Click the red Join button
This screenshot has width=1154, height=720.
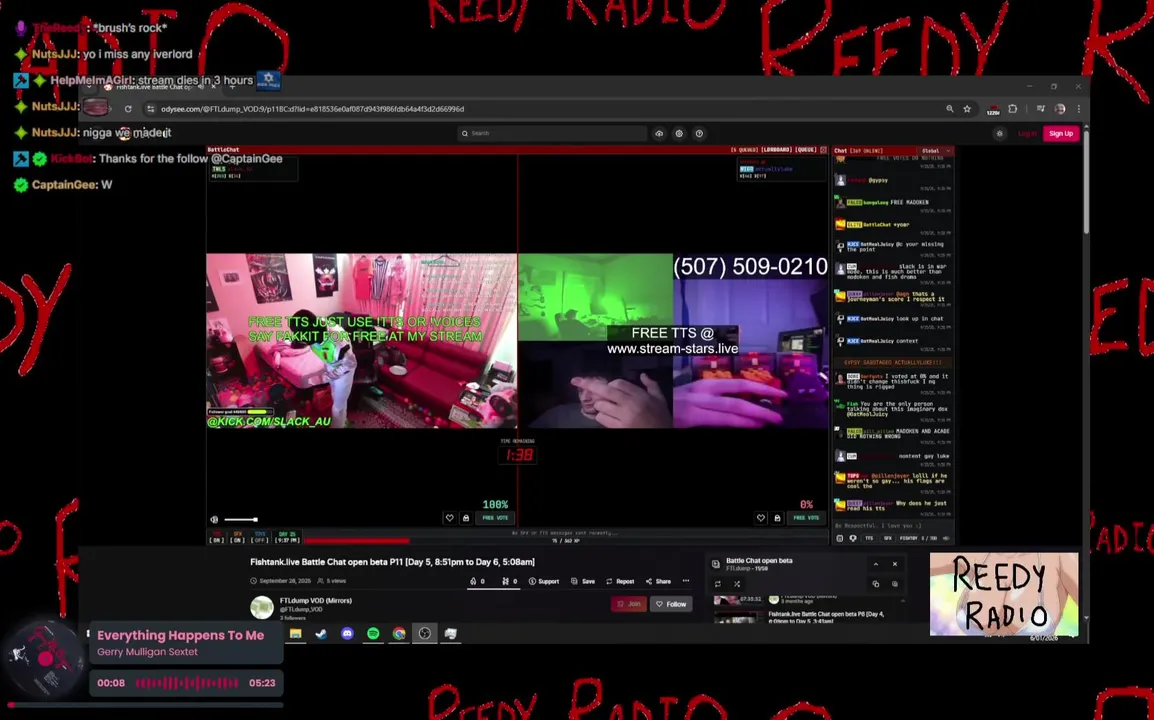click(629, 604)
